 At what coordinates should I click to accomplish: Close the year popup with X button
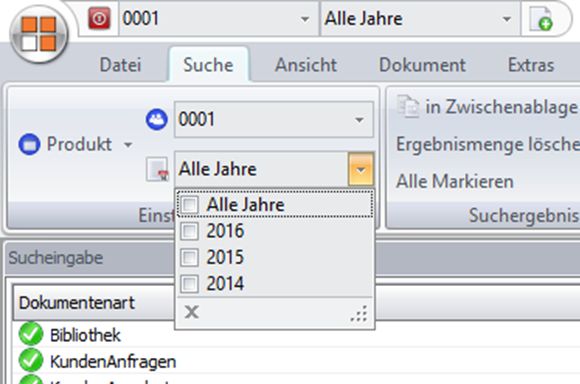tap(192, 312)
